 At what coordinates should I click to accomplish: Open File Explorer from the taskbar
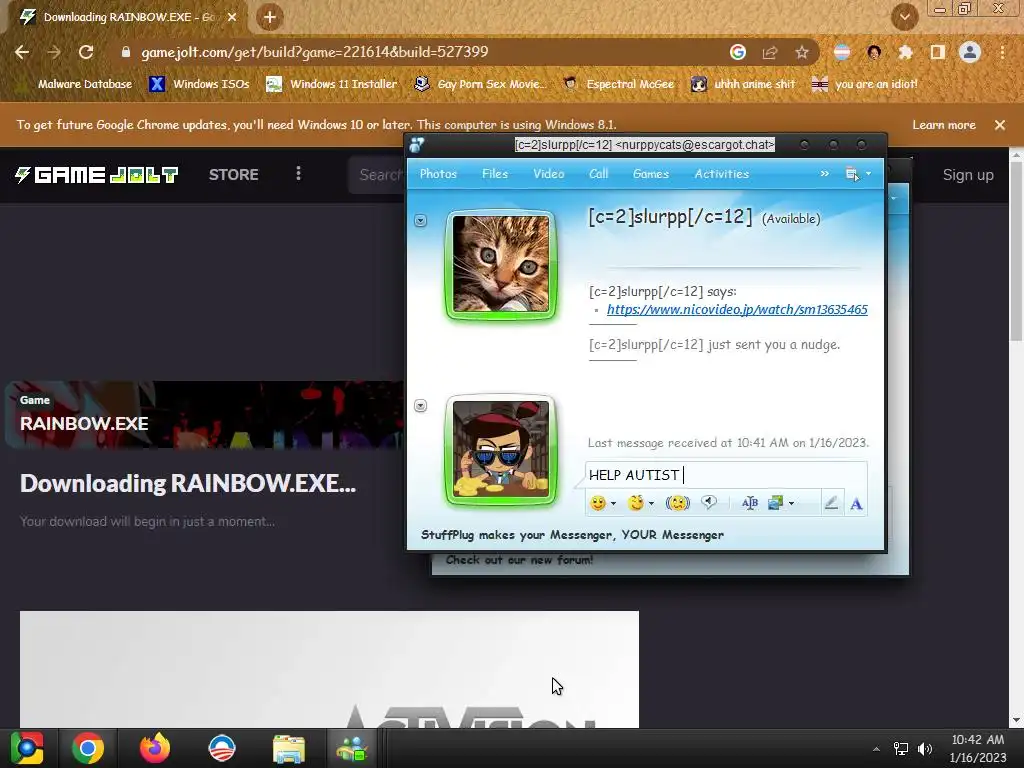click(x=289, y=748)
